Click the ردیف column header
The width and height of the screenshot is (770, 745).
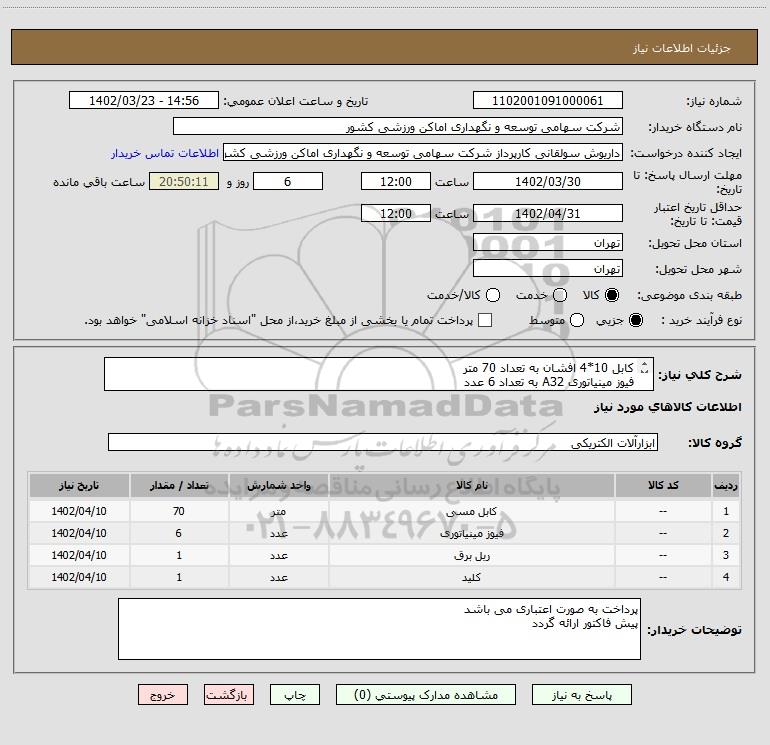click(726, 485)
